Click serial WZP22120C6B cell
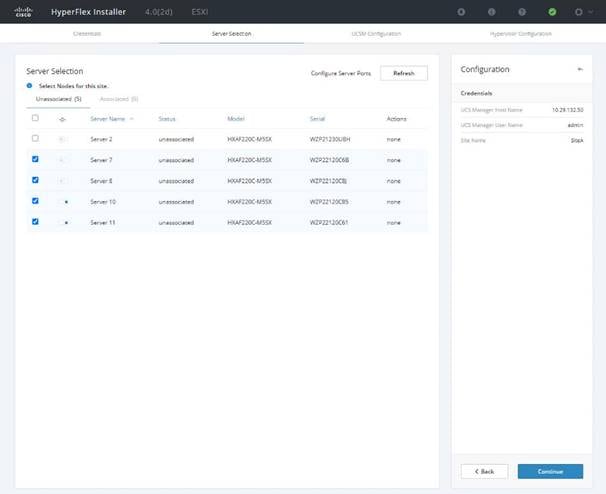606x494 pixels. pyautogui.click(x=329, y=160)
